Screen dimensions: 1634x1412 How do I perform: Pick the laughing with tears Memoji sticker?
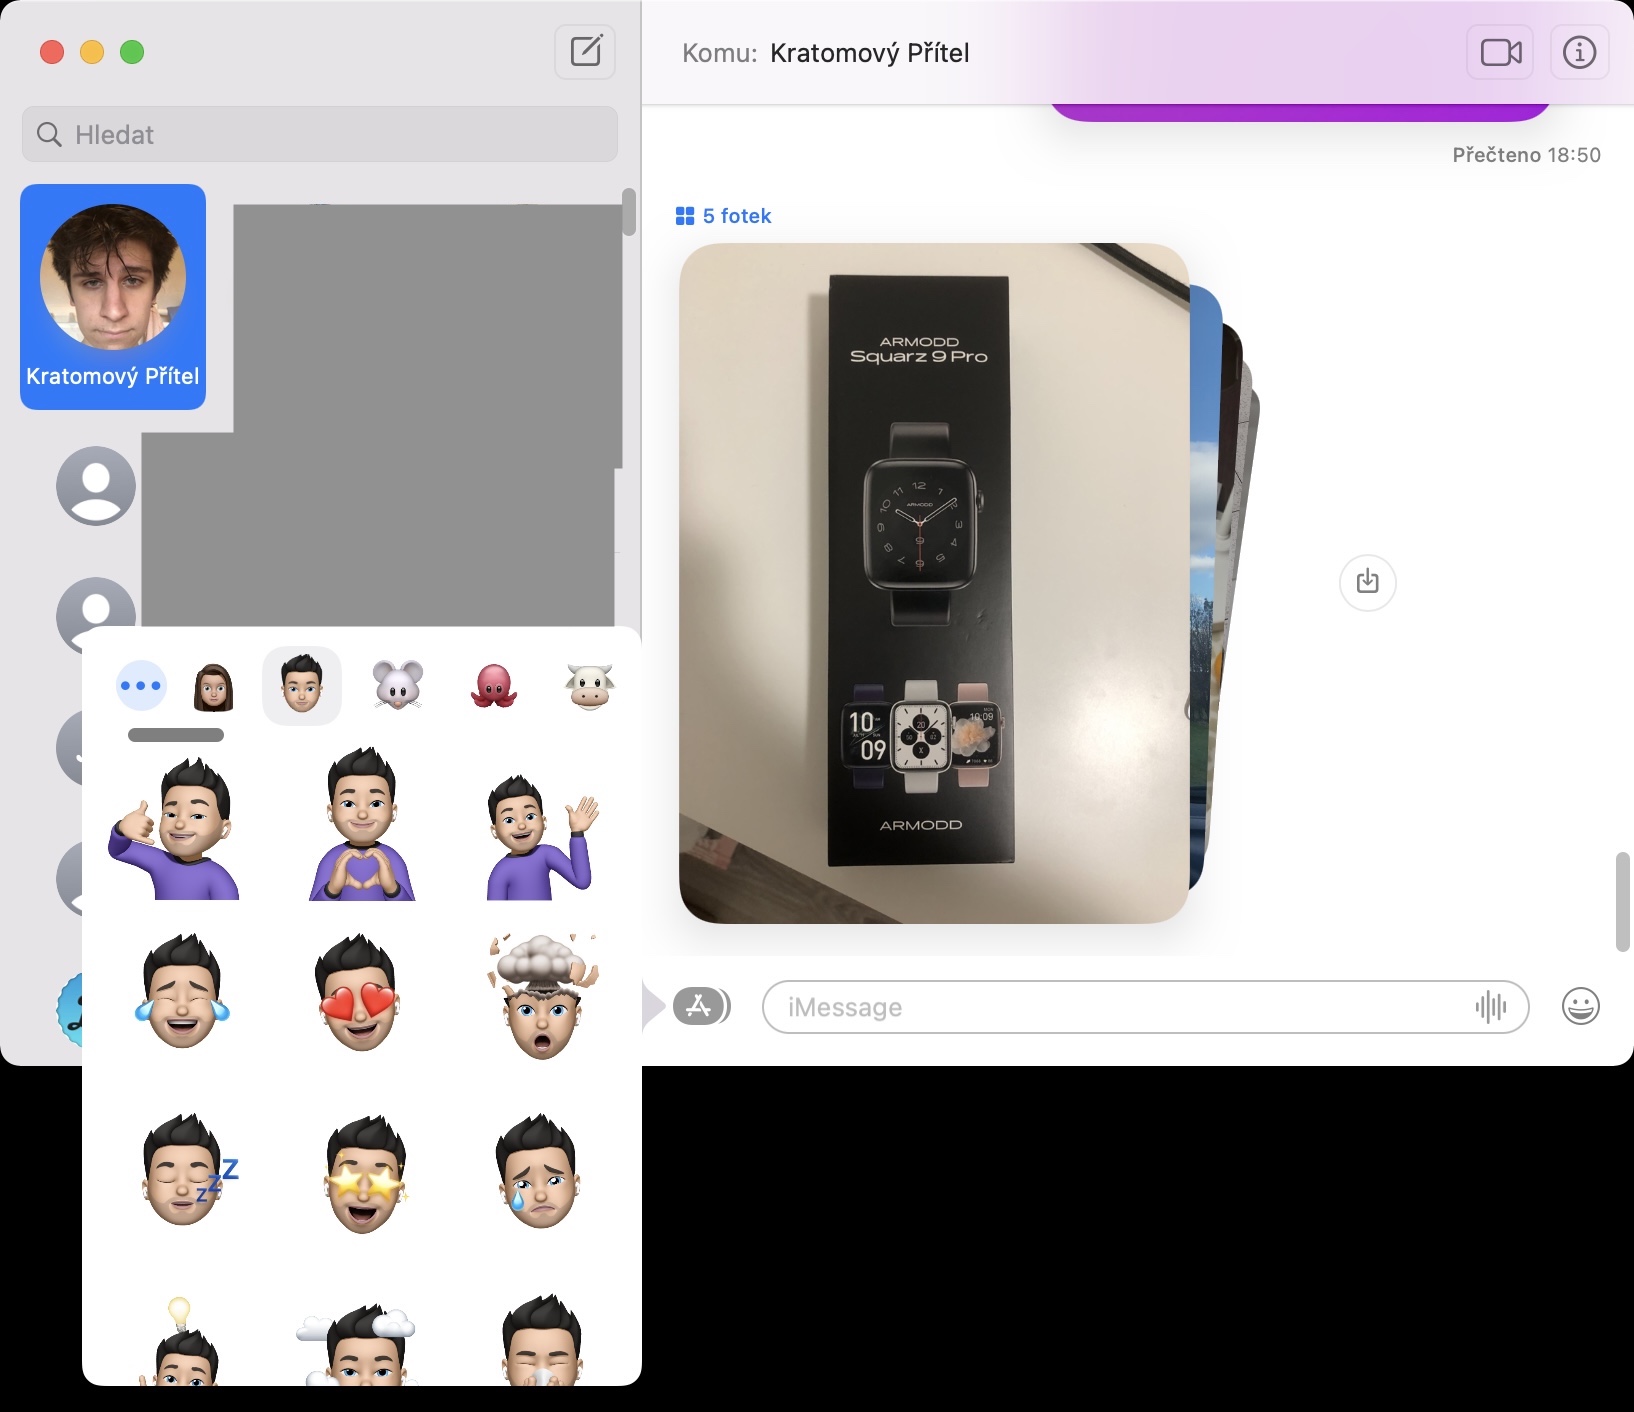click(182, 992)
